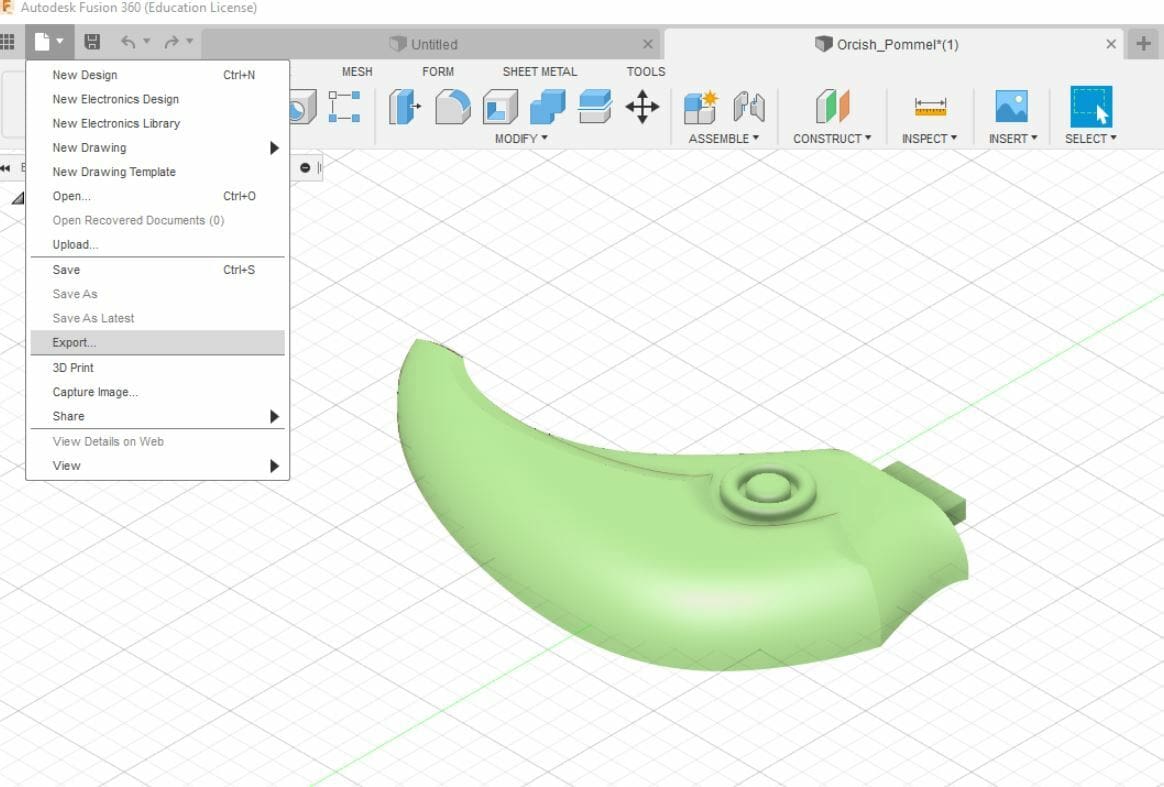Switch to the Orcish_Pommel document tab

tap(893, 45)
